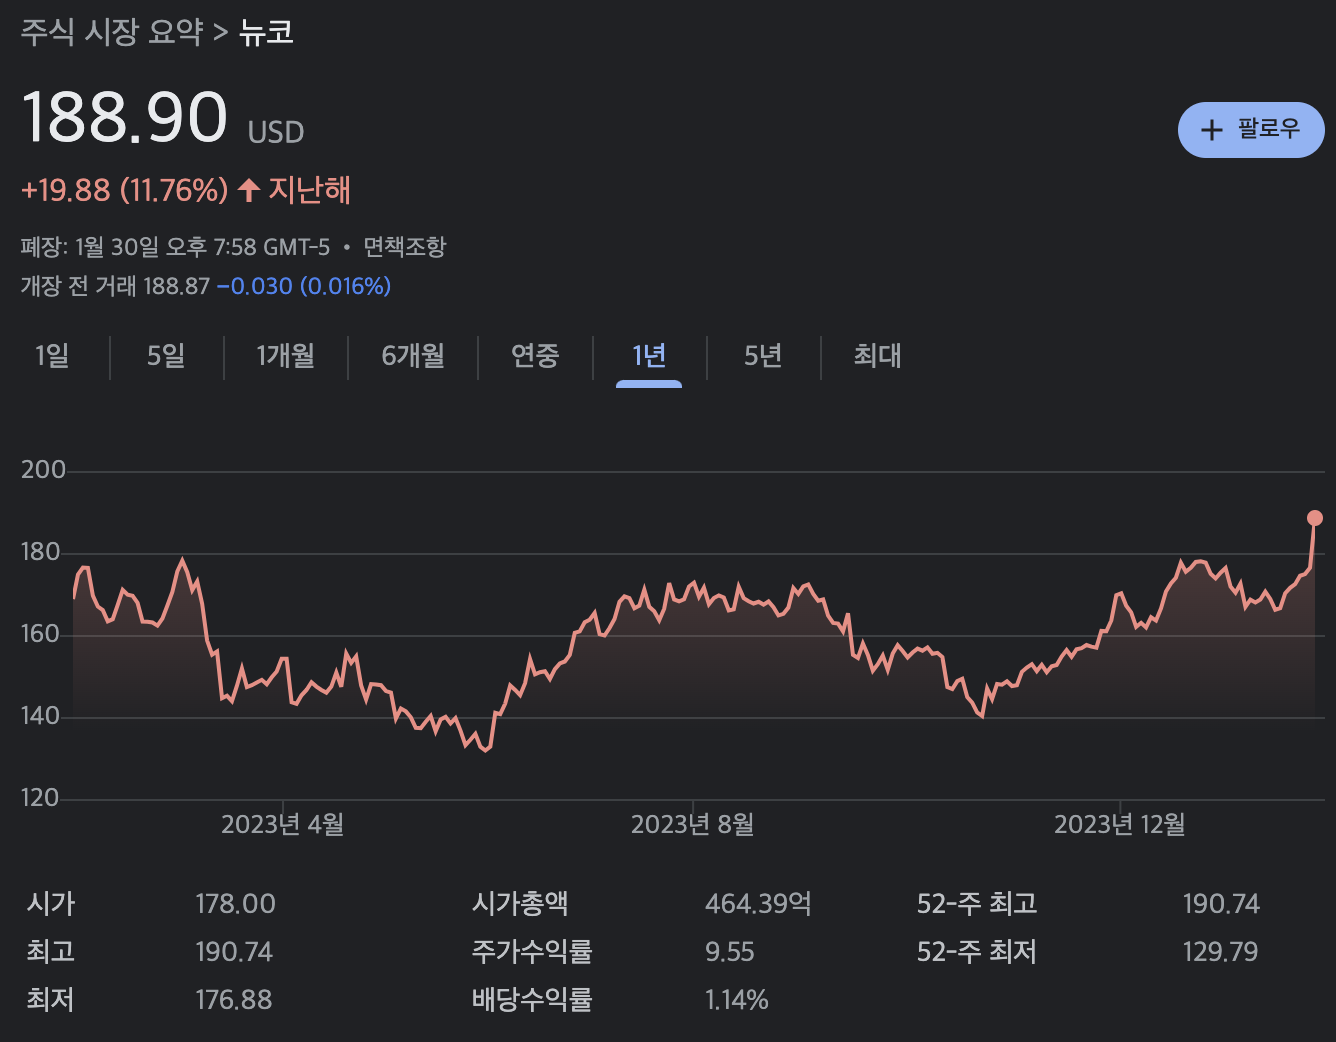Click the +19.88 (11.76%) change text

pyautogui.click(x=125, y=189)
